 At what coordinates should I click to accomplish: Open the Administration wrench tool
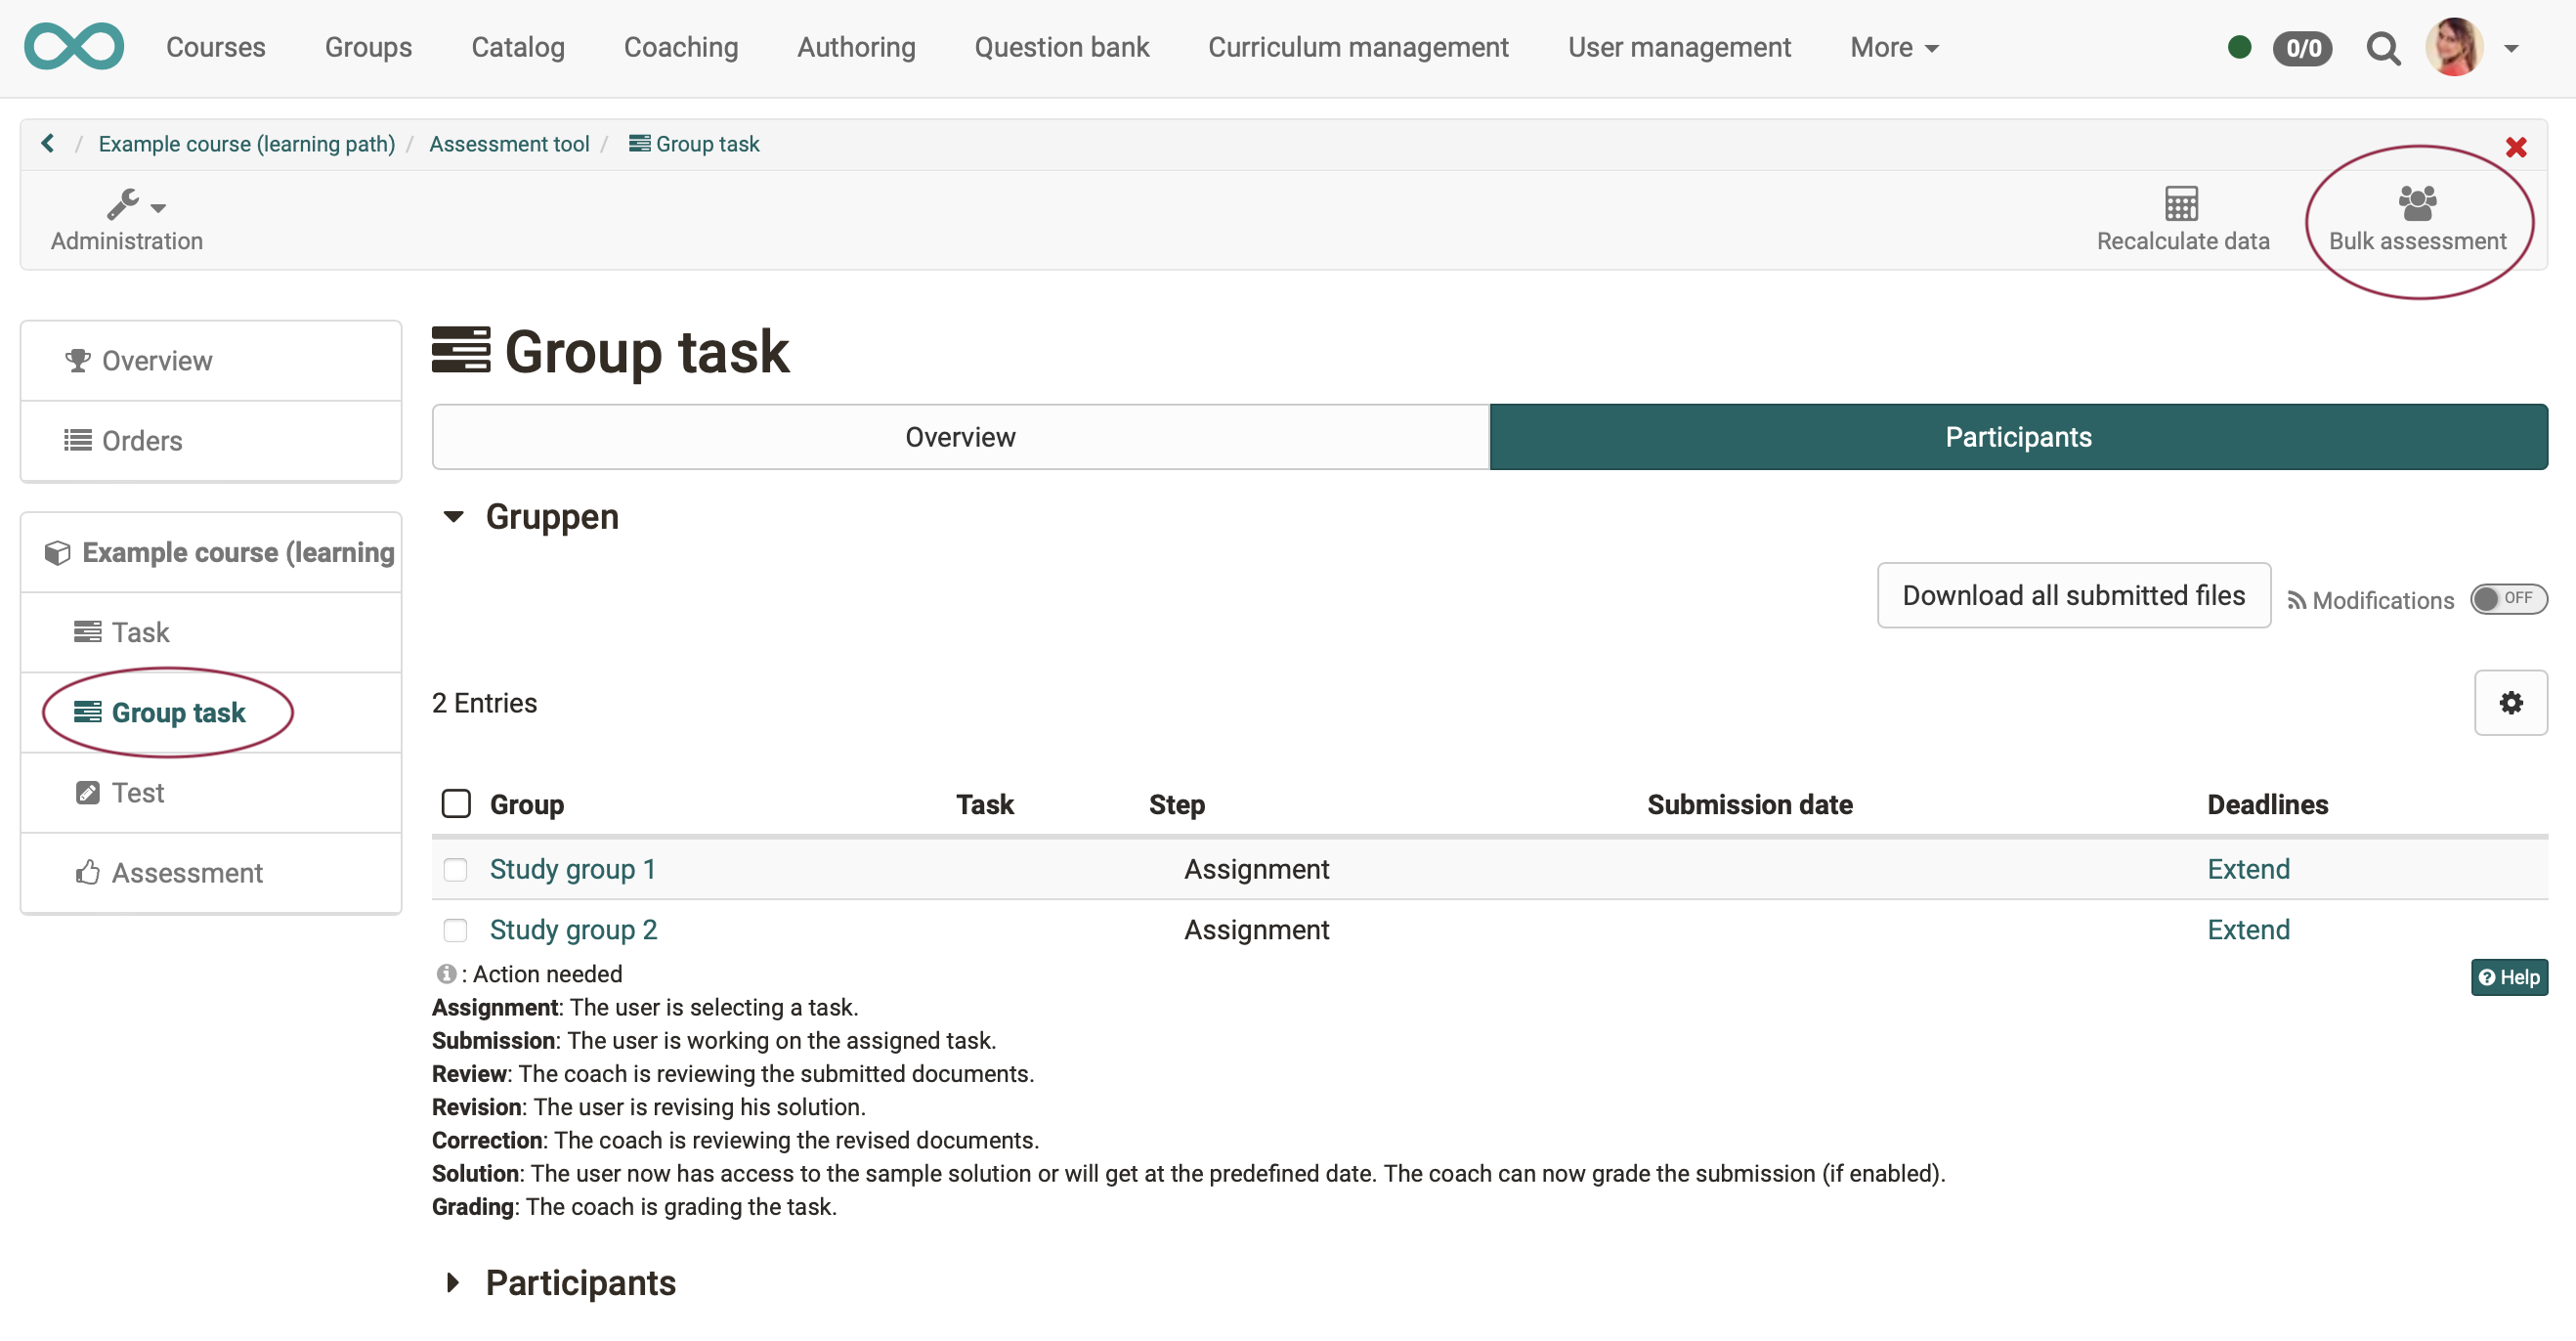pyautogui.click(x=124, y=220)
